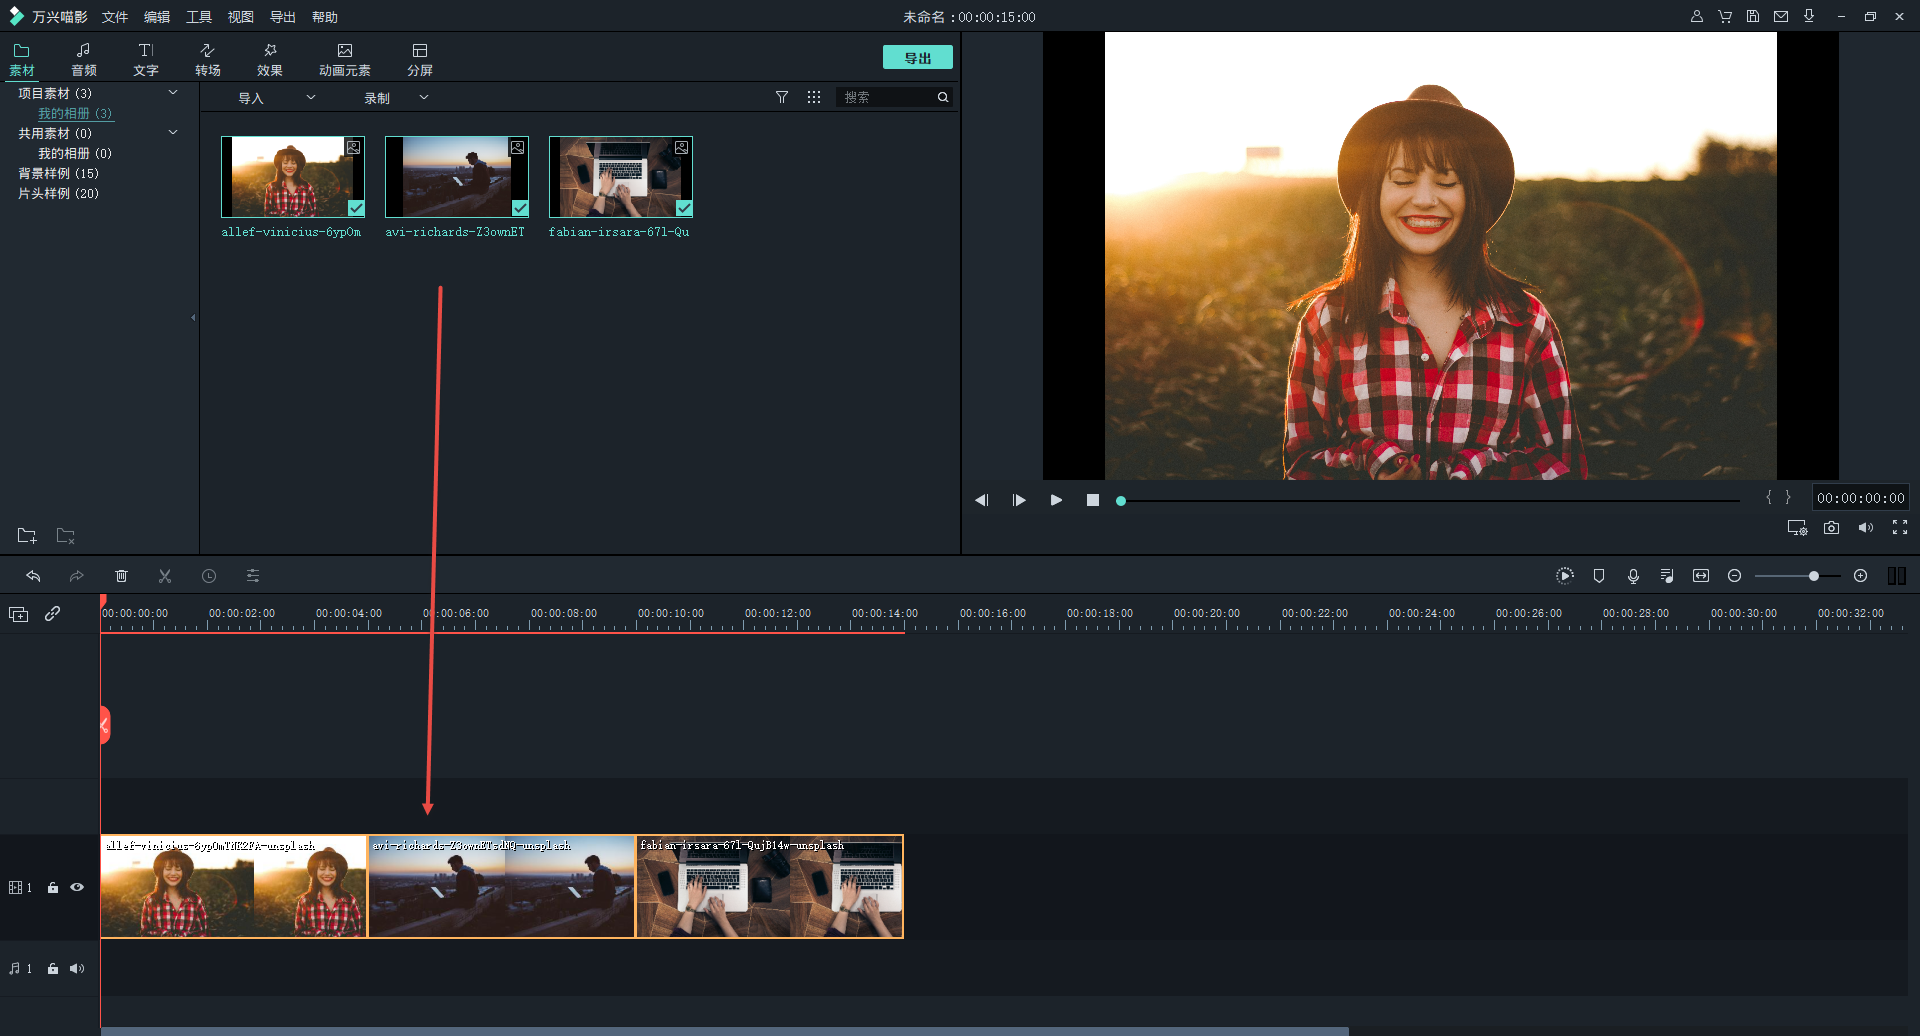Click the microphone voiceover icon
The height and width of the screenshot is (1036, 1920).
pyautogui.click(x=1633, y=576)
